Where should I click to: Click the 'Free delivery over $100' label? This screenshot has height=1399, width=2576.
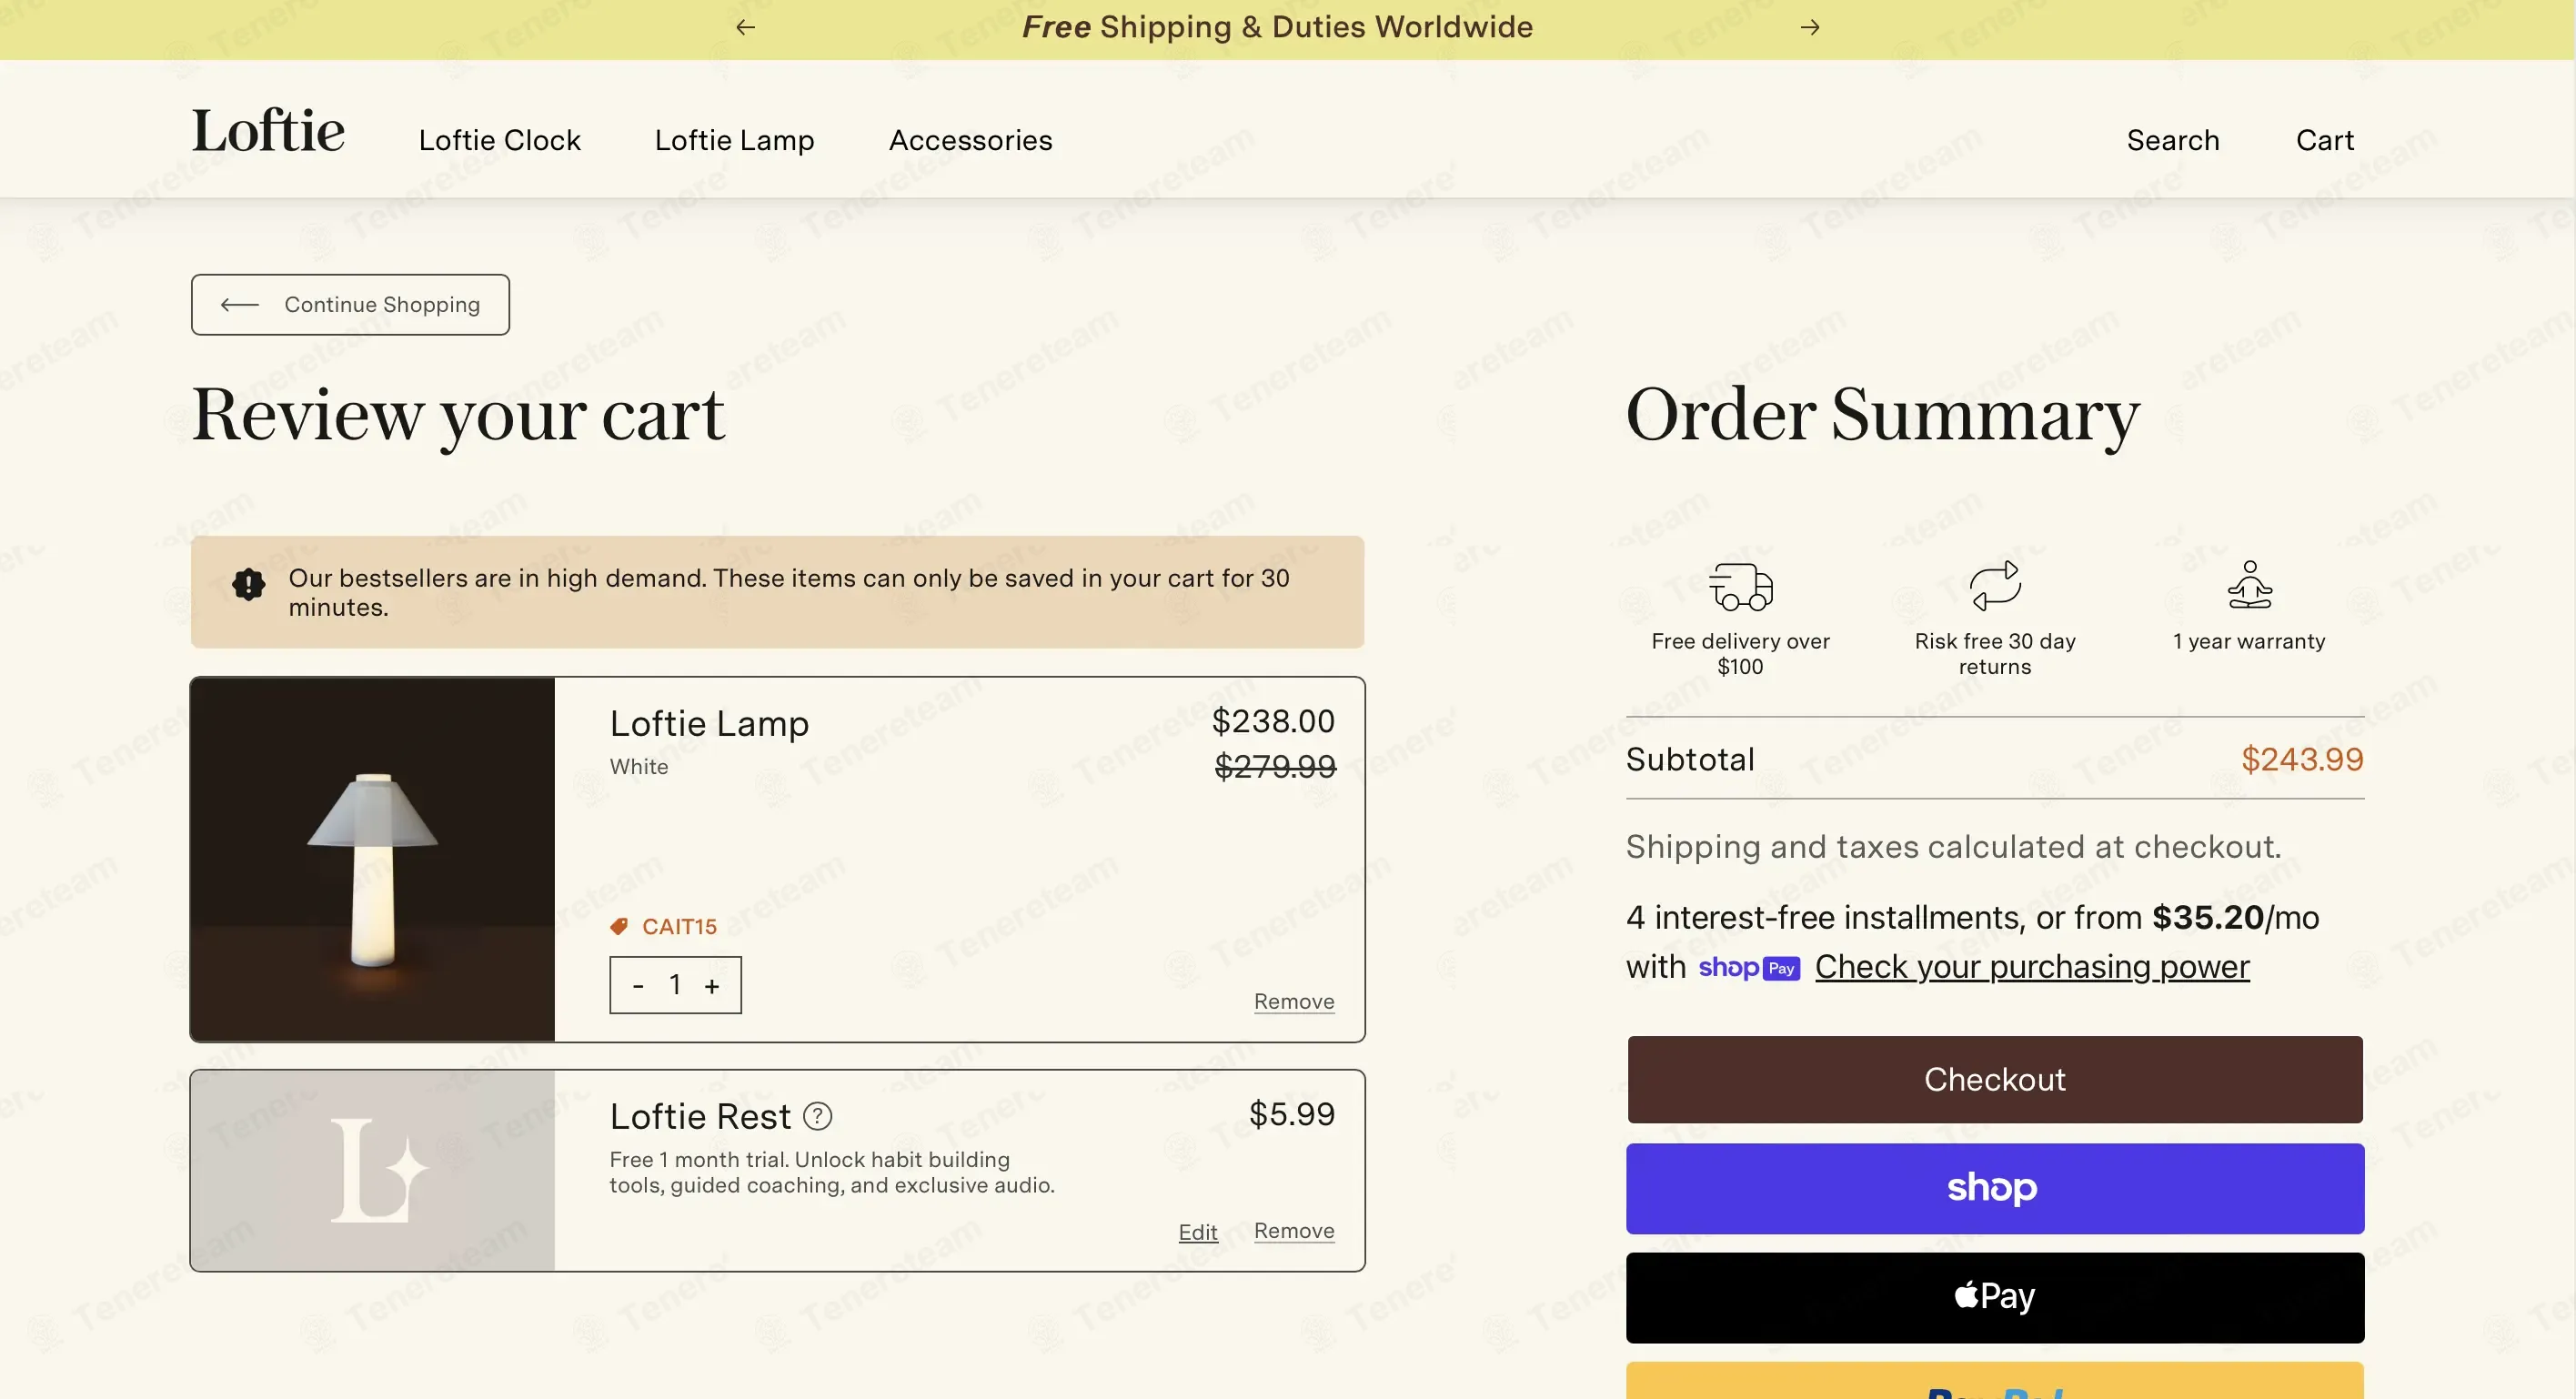pos(1740,654)
